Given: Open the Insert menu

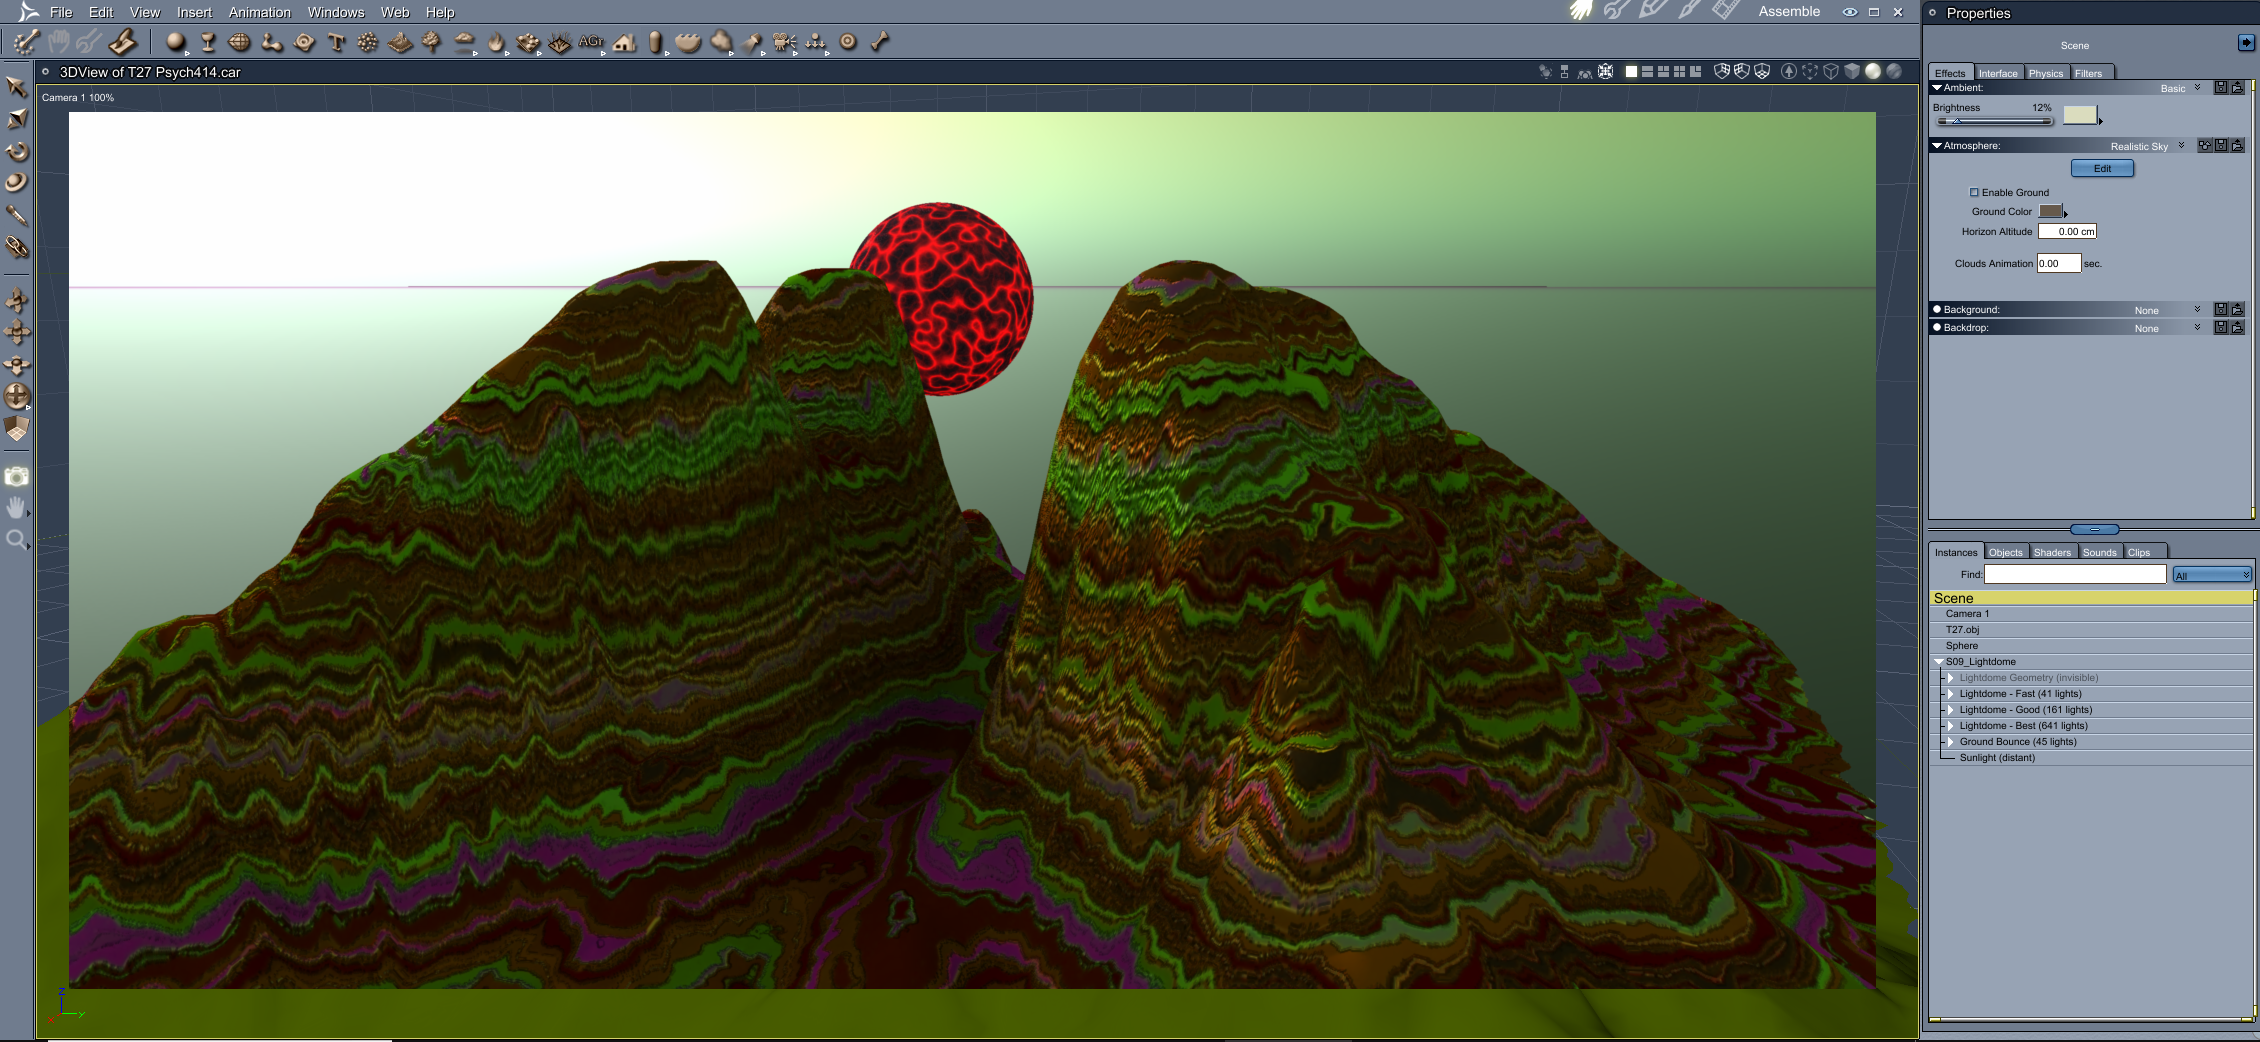Looking at the screenshot, I should [194, 12].
